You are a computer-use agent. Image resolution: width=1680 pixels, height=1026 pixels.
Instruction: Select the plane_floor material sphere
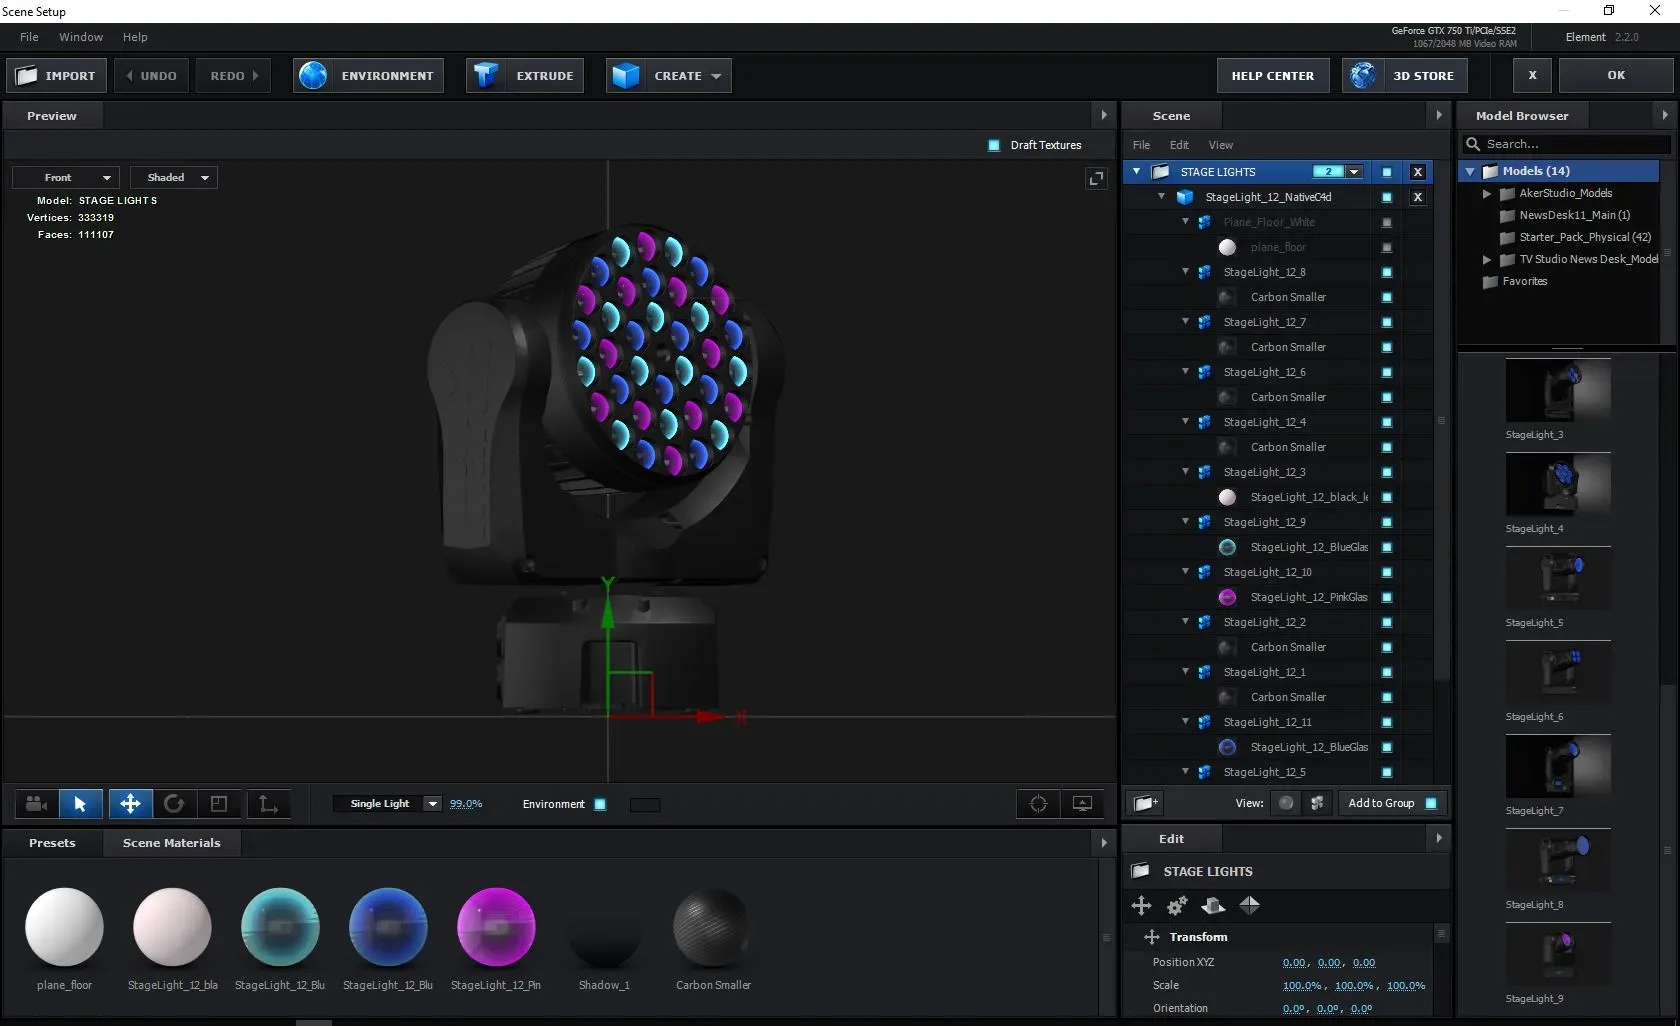click(64, 927)
